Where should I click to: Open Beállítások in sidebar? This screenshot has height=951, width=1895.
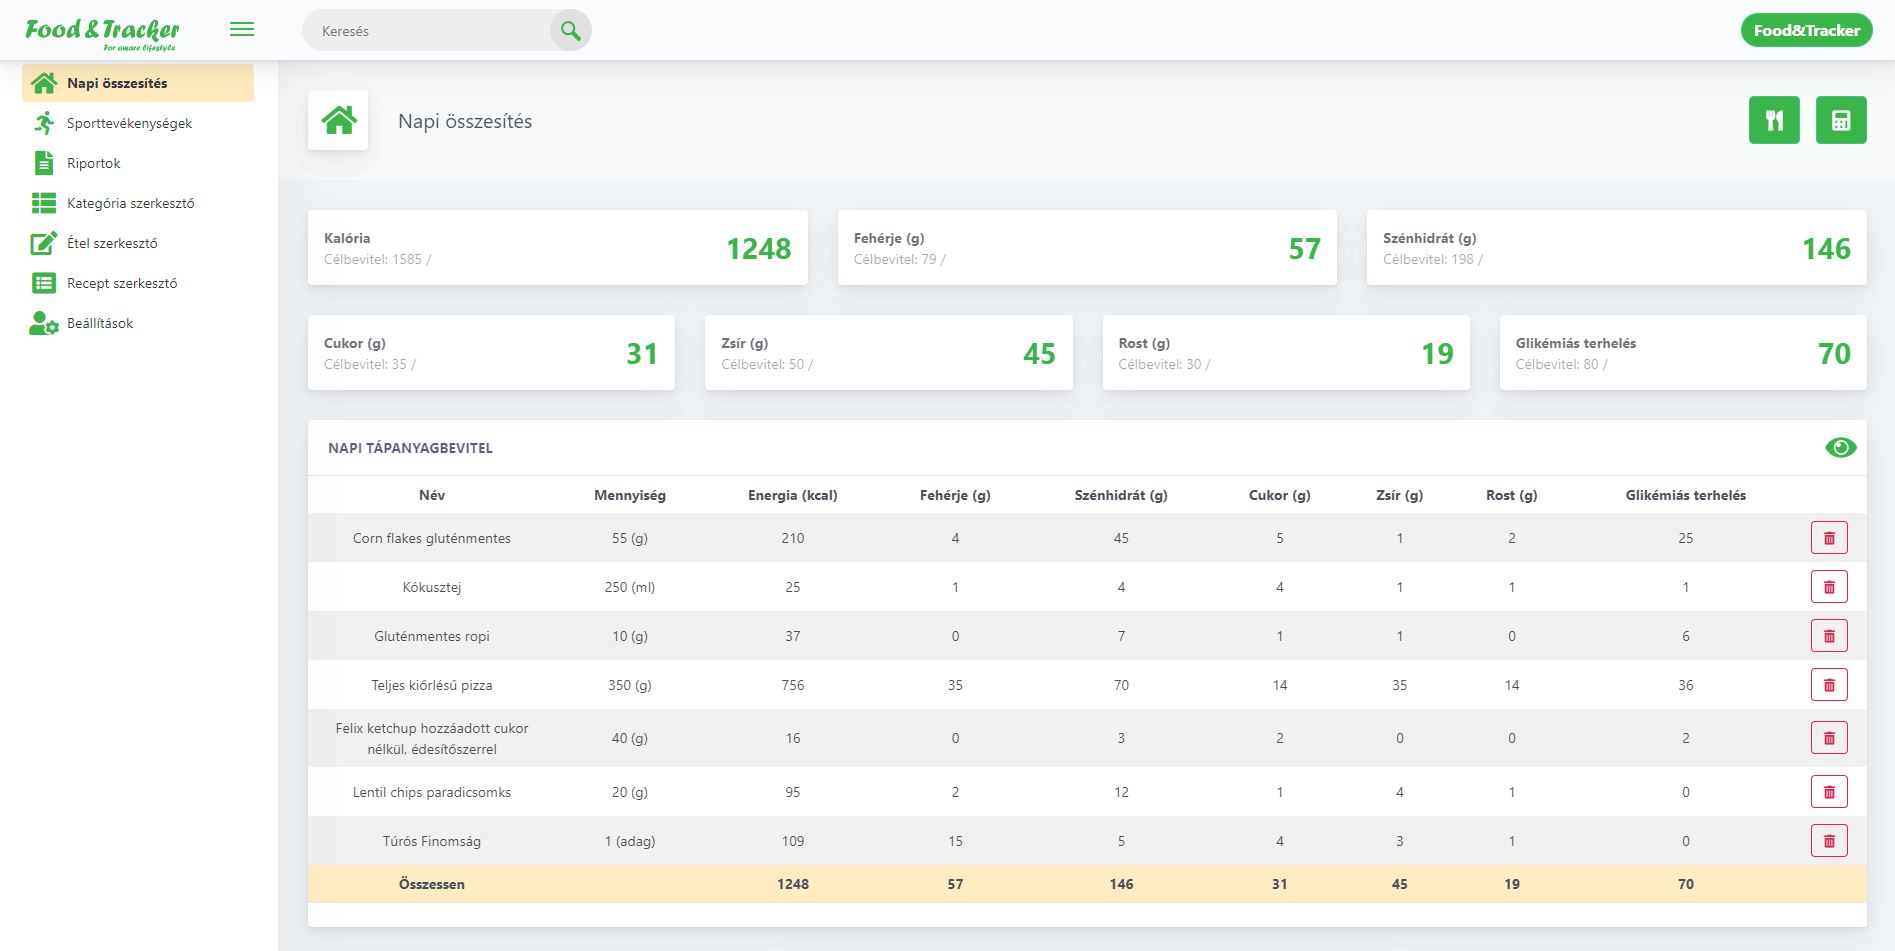(138, 323)
